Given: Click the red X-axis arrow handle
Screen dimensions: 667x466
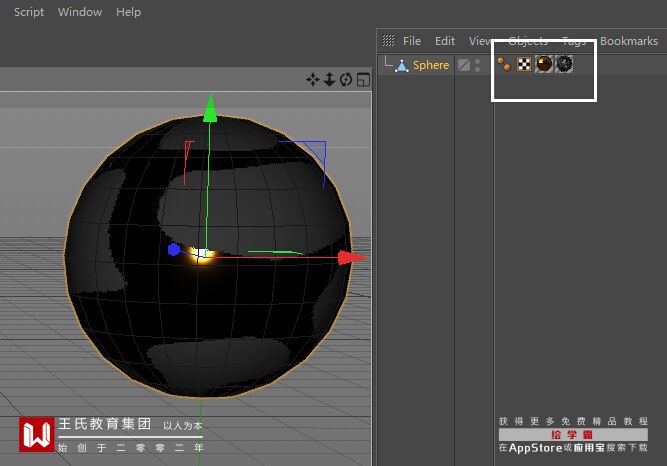Looking at the screenshot, I should pos(352,257).
